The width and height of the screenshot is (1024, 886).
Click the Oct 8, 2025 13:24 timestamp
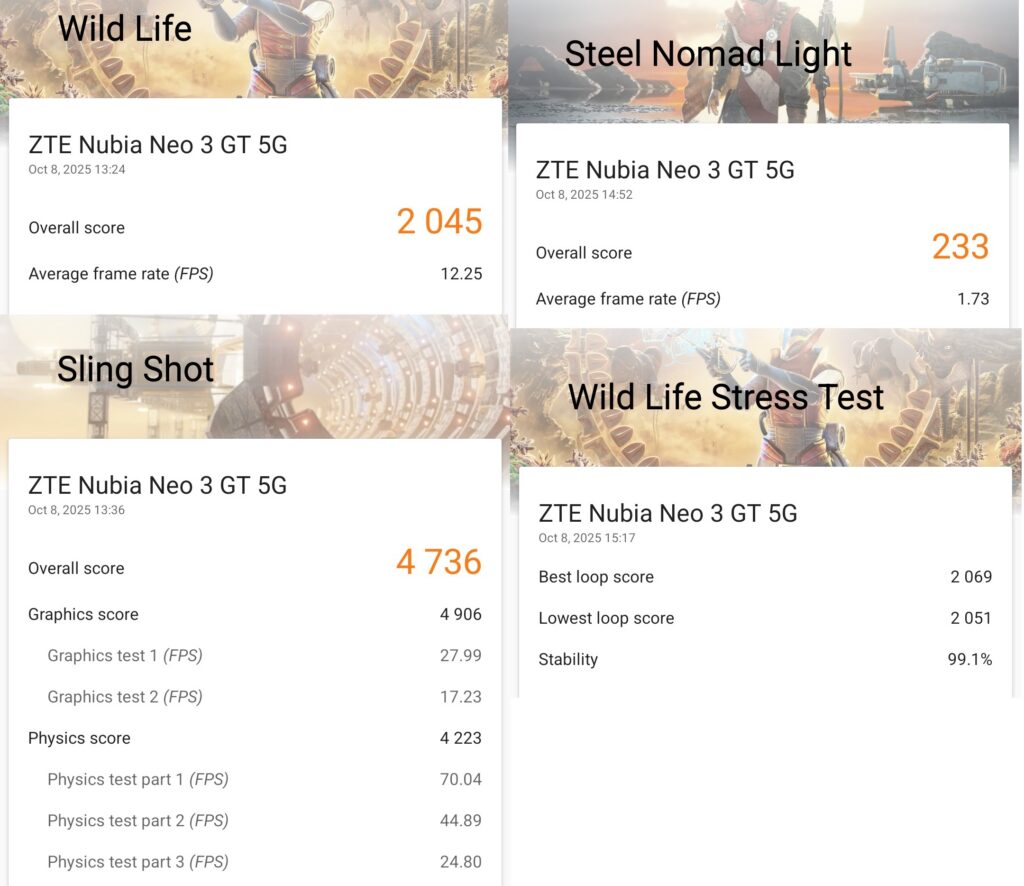77,170
